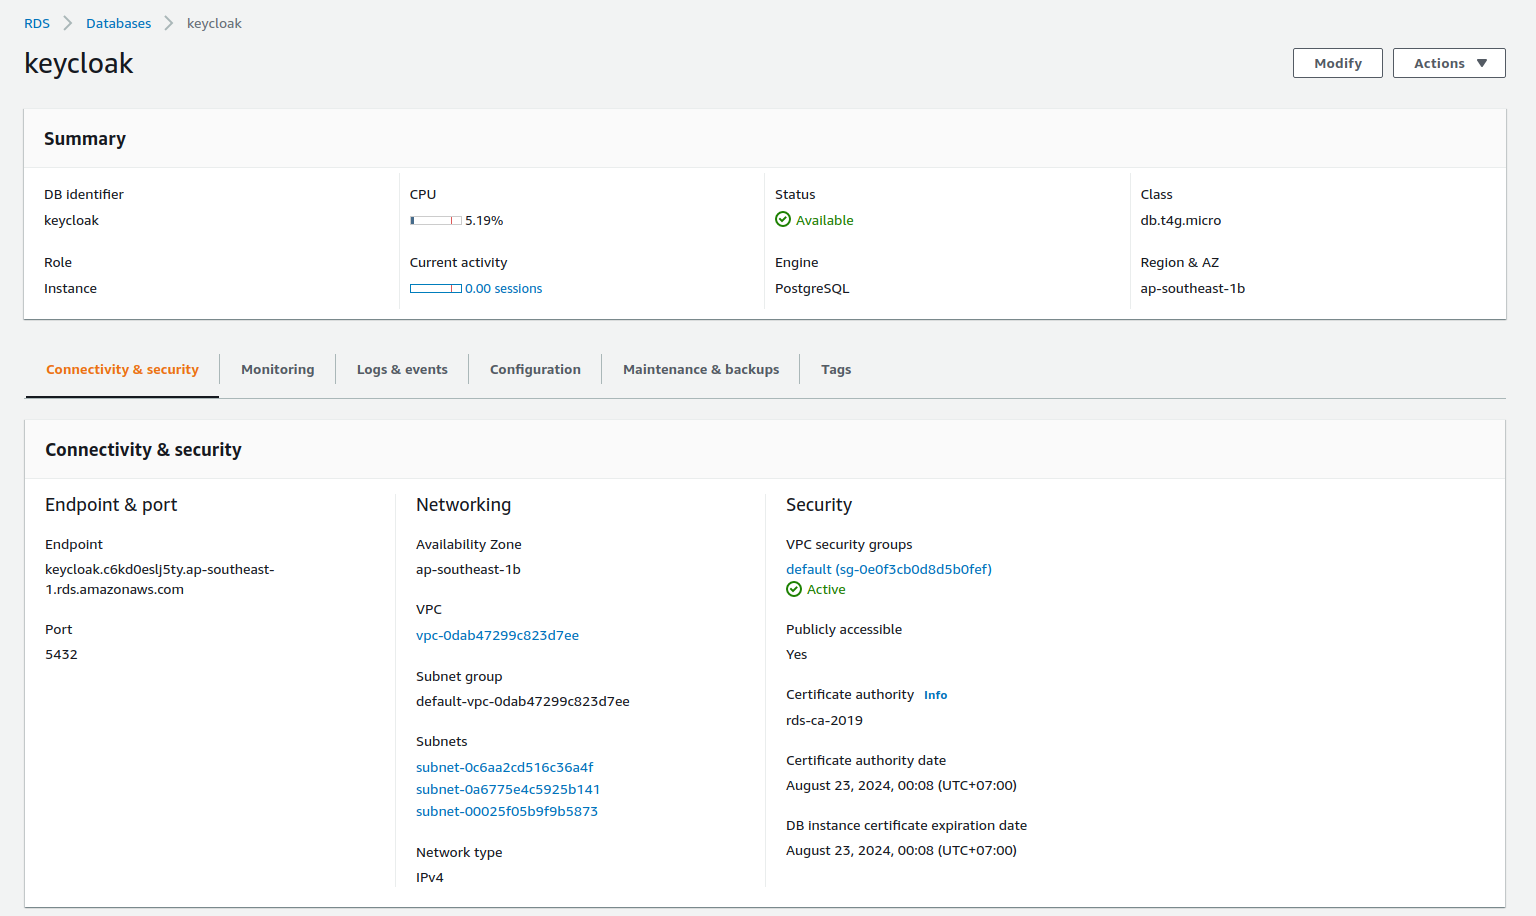The width and height of the screenshot is (1536, 916).
Task: Click the RDS breadcrumb link
Action: click(x=36, y=23)
